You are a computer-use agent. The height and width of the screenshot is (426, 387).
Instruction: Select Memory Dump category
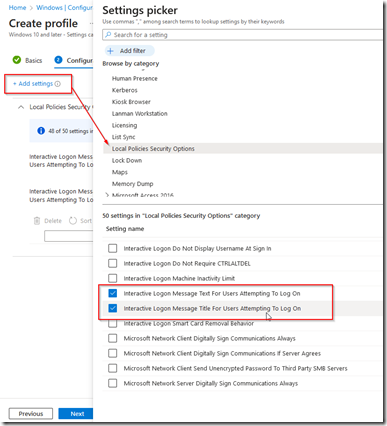(133, 184)
